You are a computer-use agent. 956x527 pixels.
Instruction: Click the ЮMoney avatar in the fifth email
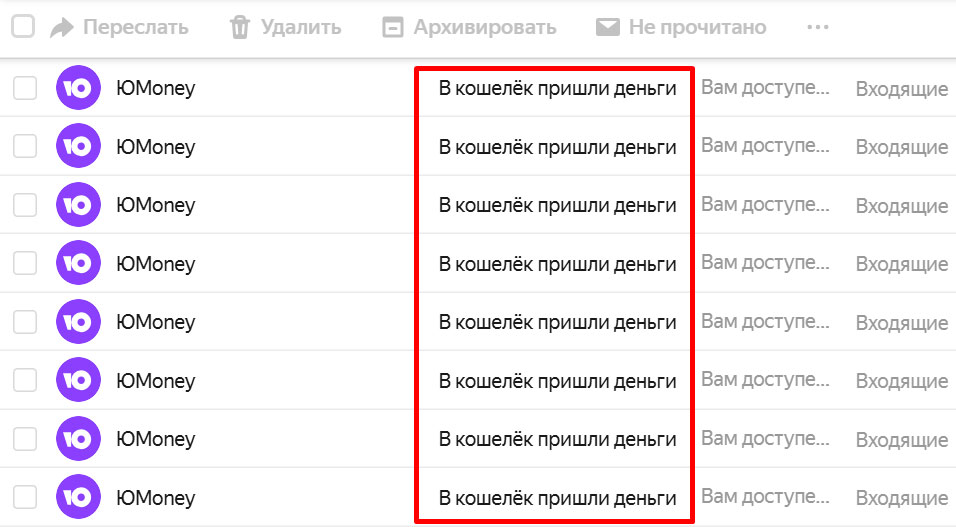point(78,322)
